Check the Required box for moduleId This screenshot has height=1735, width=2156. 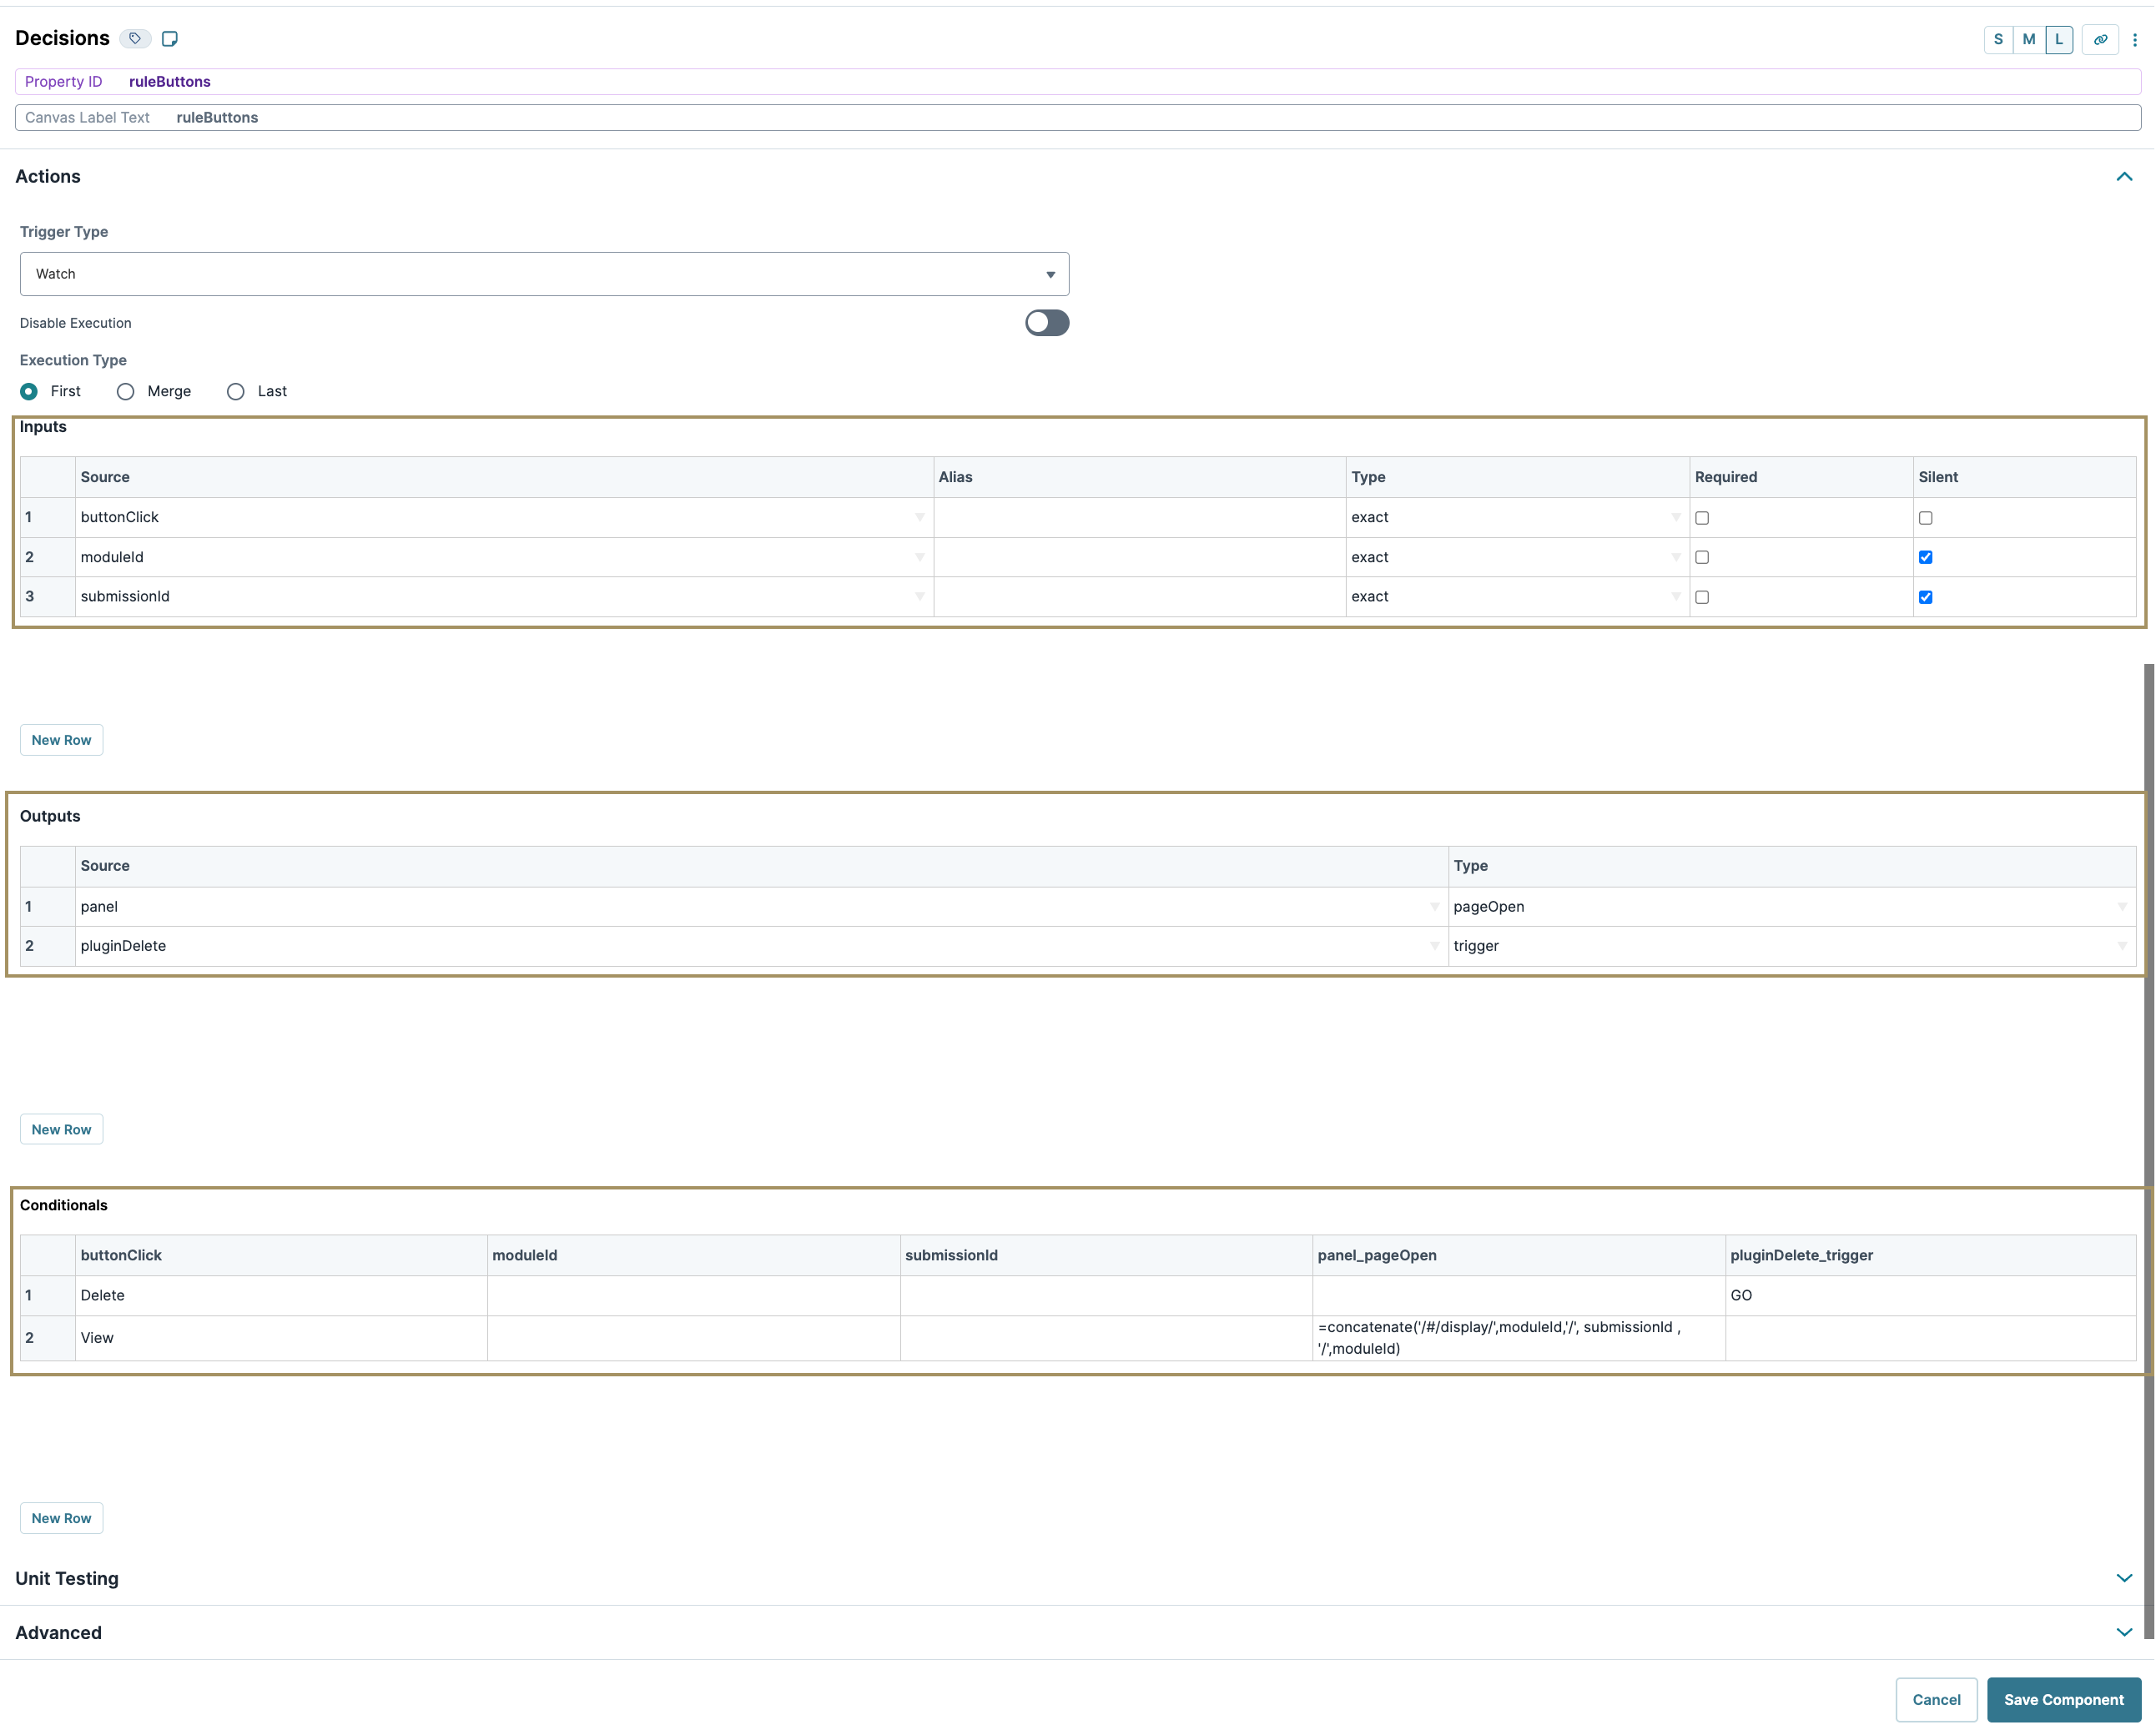[1703, 557]
